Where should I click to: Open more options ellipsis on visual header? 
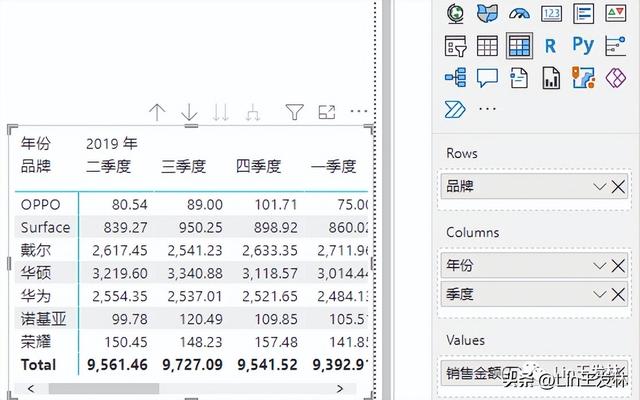pyautogui.click(x=359, y=111)
